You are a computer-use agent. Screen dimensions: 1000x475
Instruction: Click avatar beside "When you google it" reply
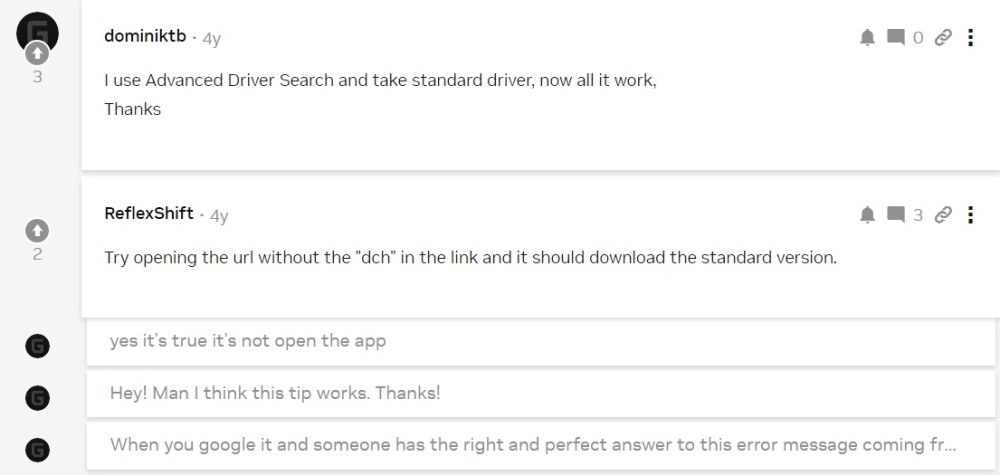click(x=37, y=449)
